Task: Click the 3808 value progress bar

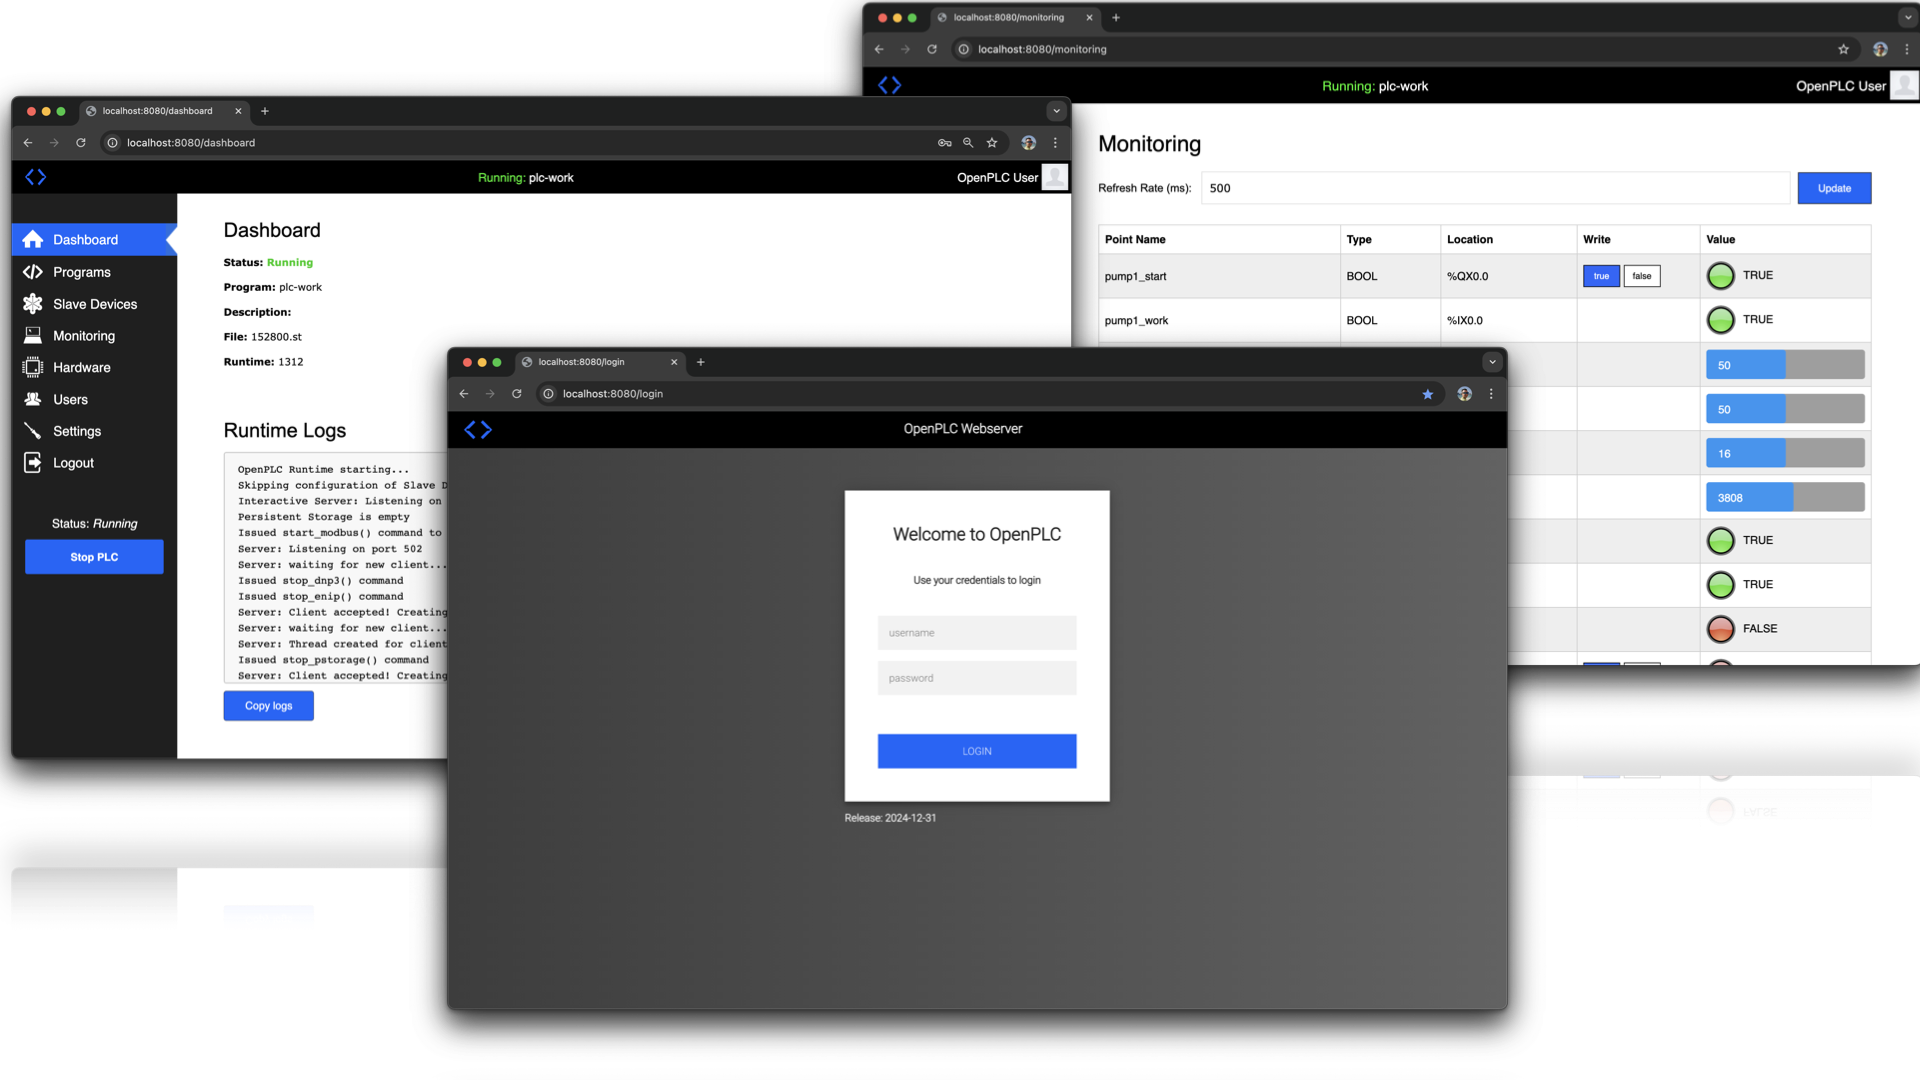Action: [1785, 498]
